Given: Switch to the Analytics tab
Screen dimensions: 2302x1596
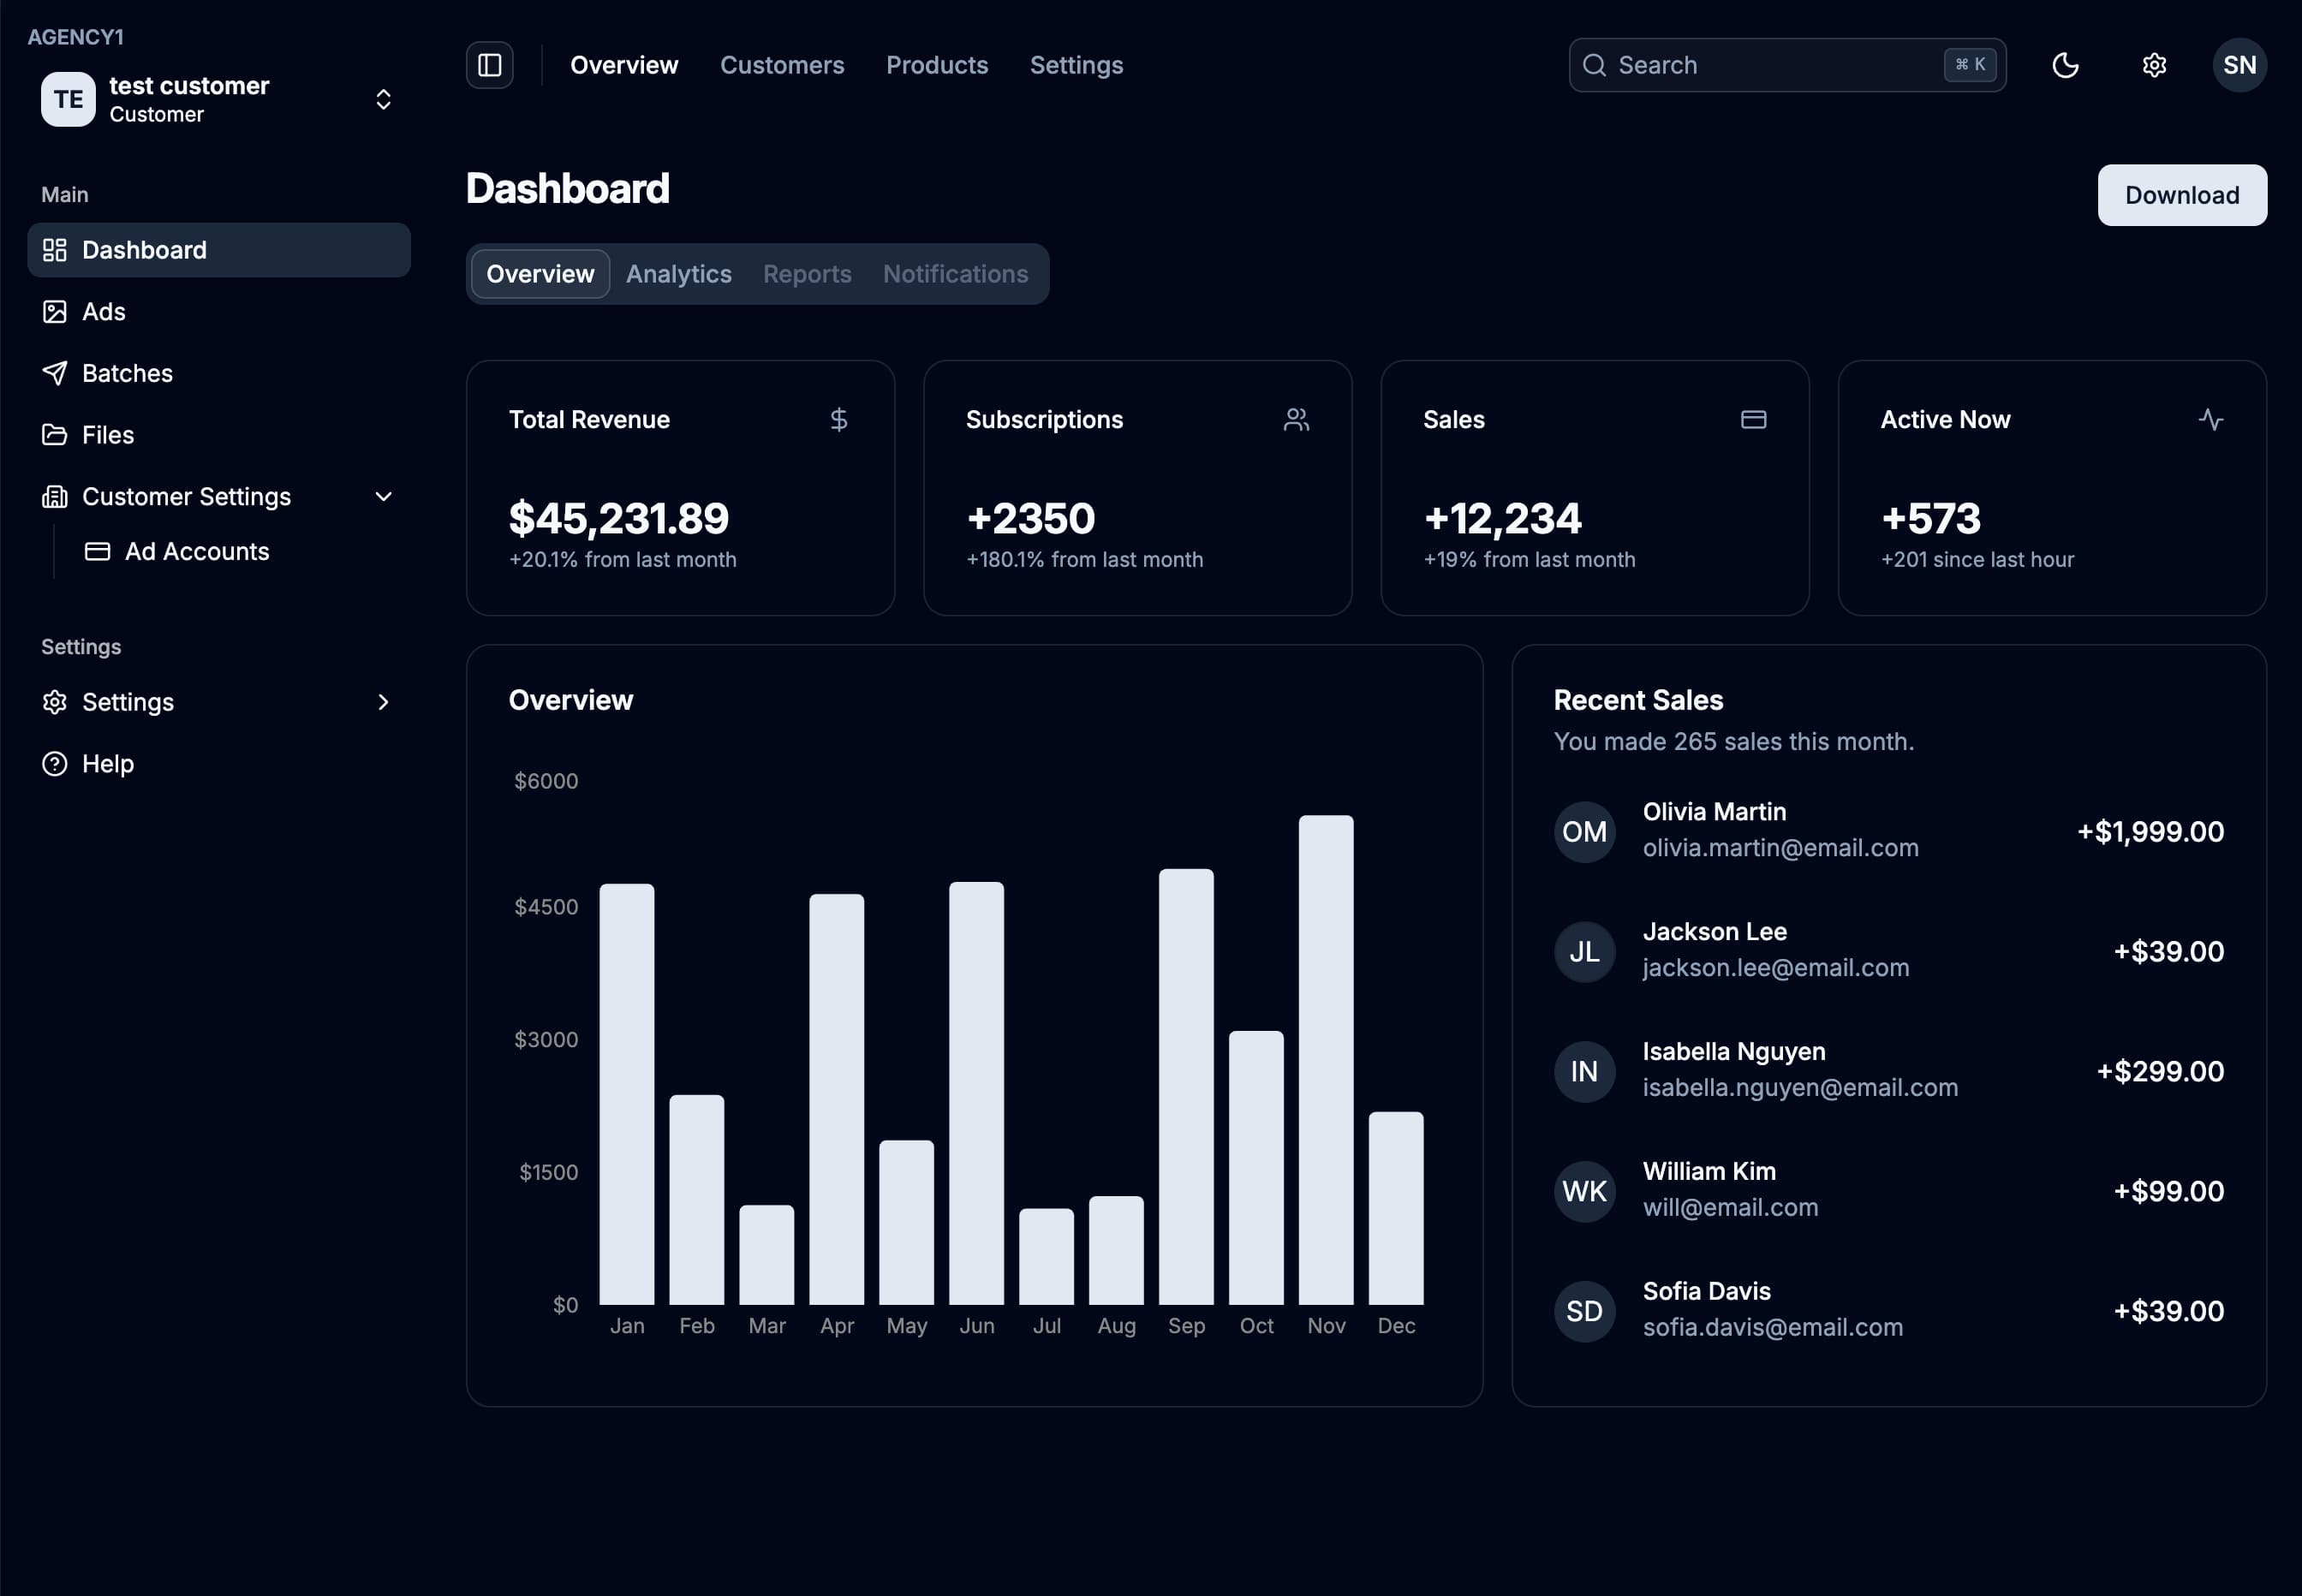Looking at the screenshot, I should [678, 273].
